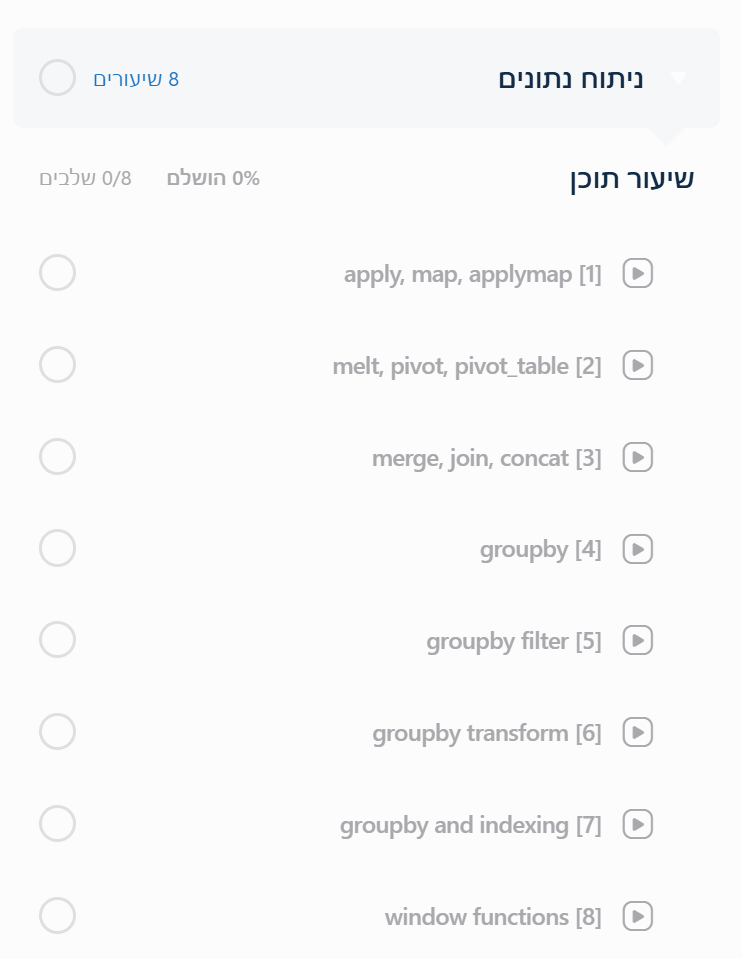Mark apply, map, applymap lesson as complete

[x=57, y=273]
